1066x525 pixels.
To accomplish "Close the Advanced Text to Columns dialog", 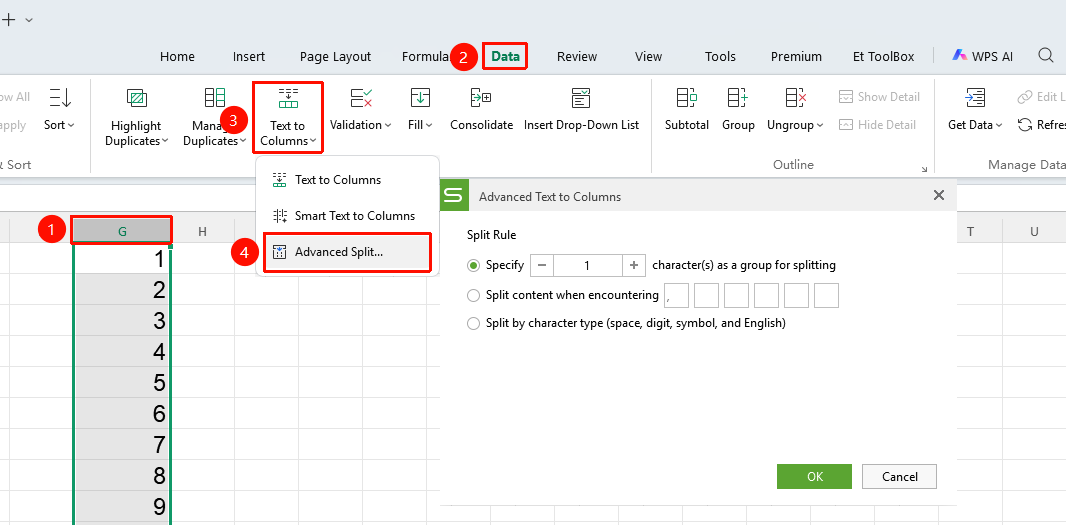I will click(x=939, y=196).
